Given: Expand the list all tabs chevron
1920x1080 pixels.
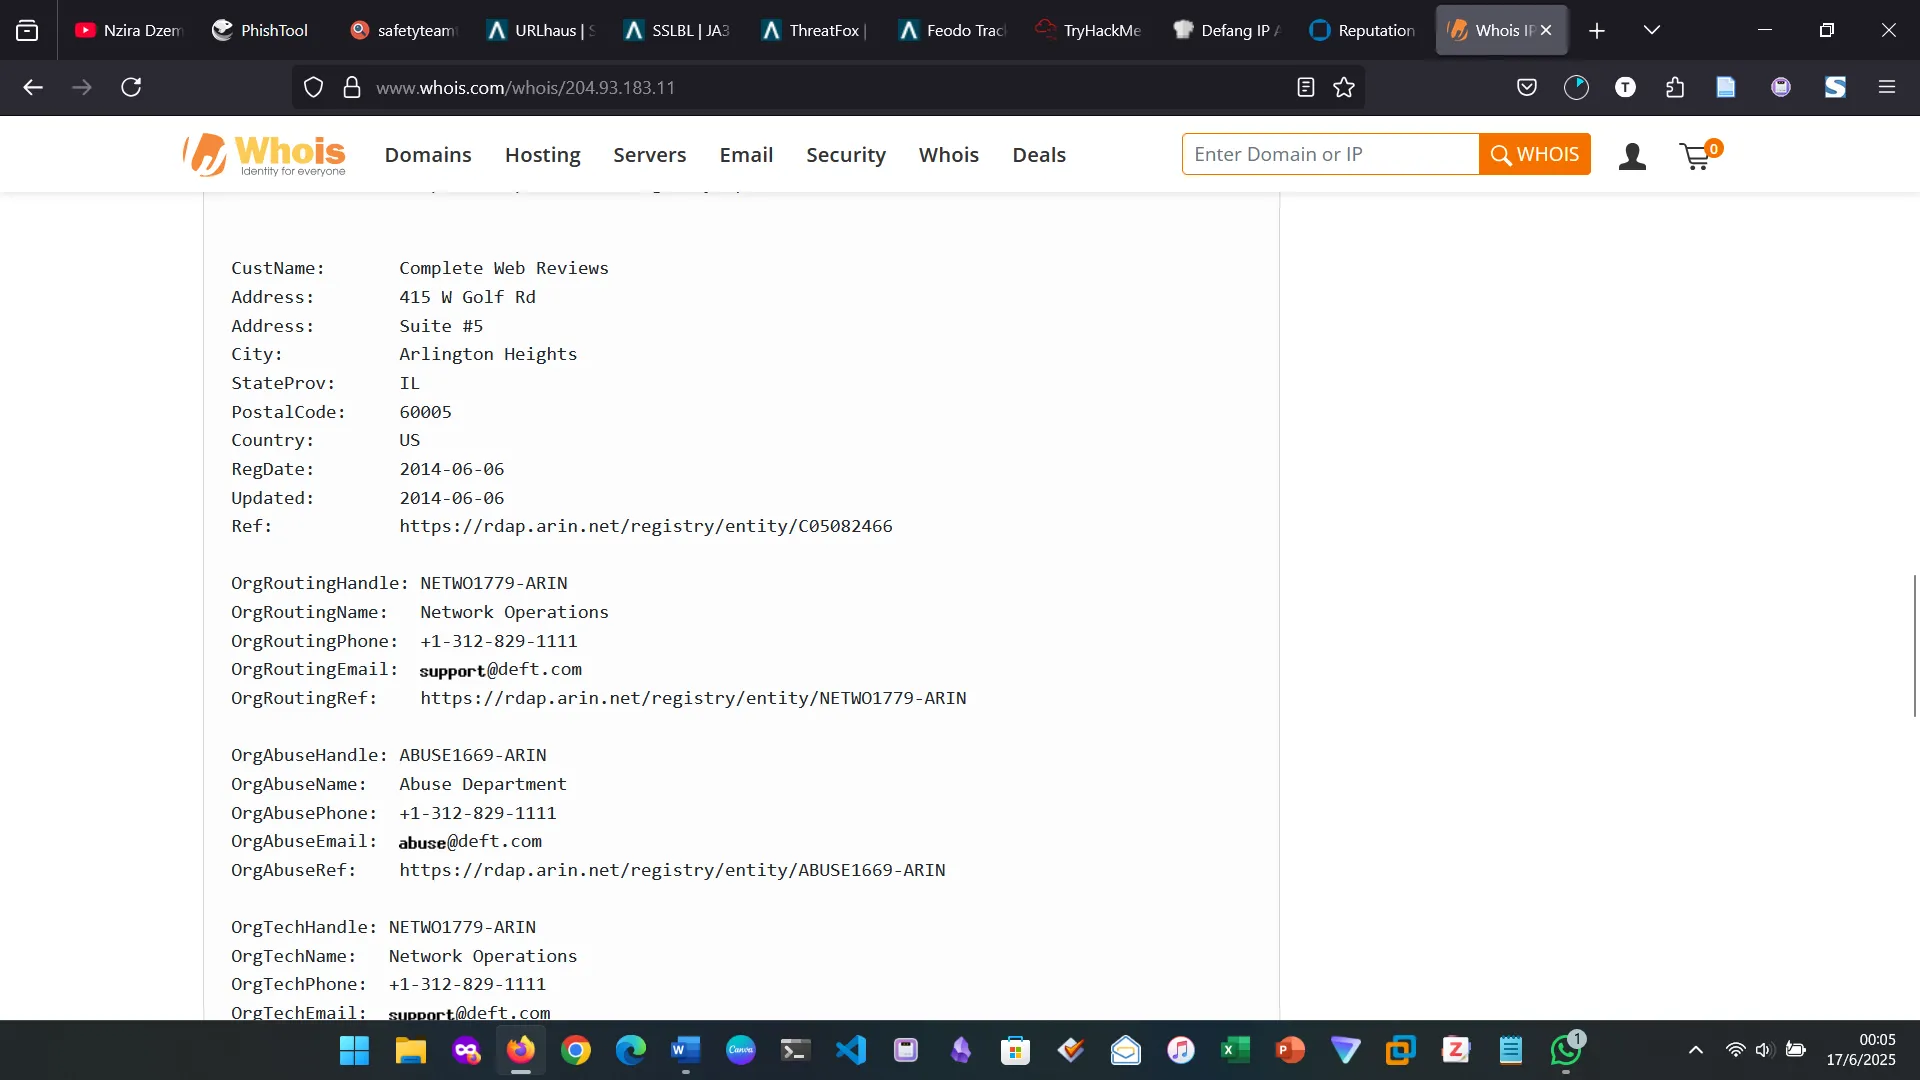Looking at the screenshot, I should point(1651,30).
